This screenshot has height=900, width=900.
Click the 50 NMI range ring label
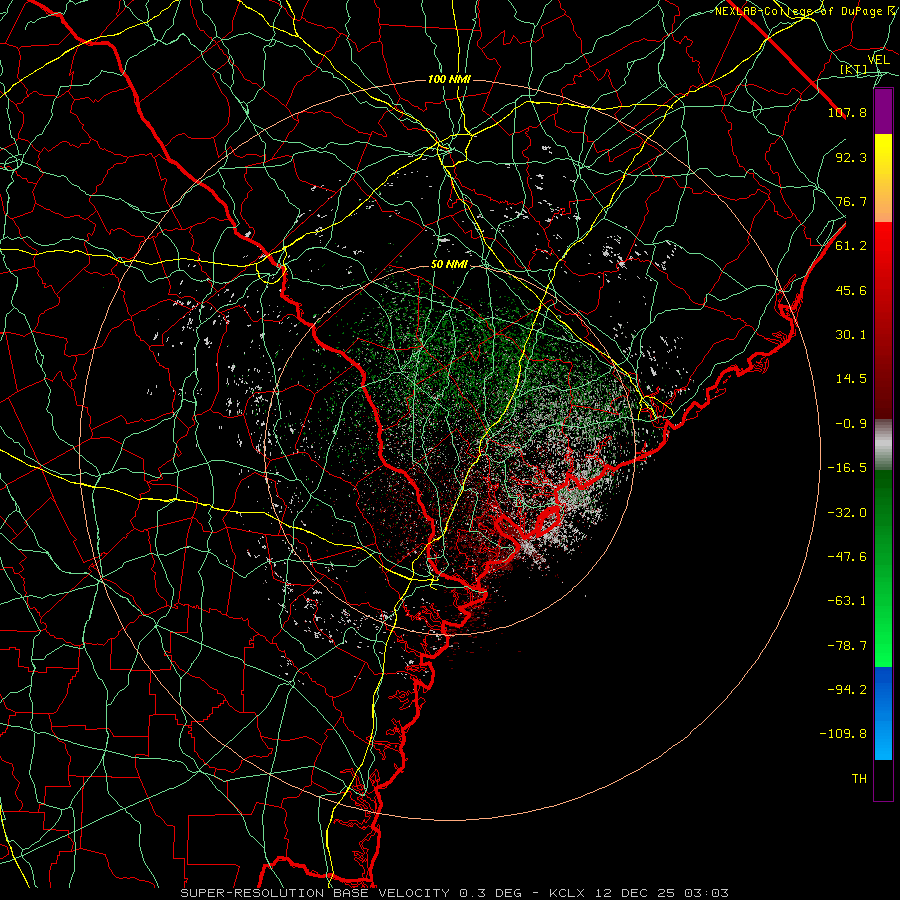pyautogui.click(x=449, y=265)
